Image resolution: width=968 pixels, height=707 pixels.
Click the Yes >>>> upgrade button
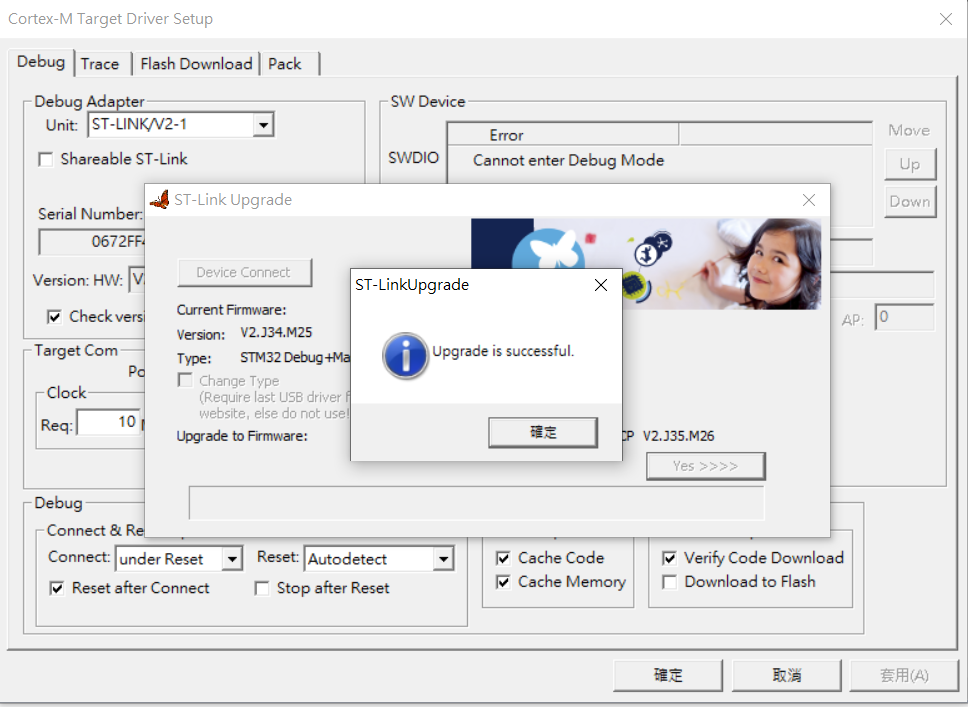[706, 466]
